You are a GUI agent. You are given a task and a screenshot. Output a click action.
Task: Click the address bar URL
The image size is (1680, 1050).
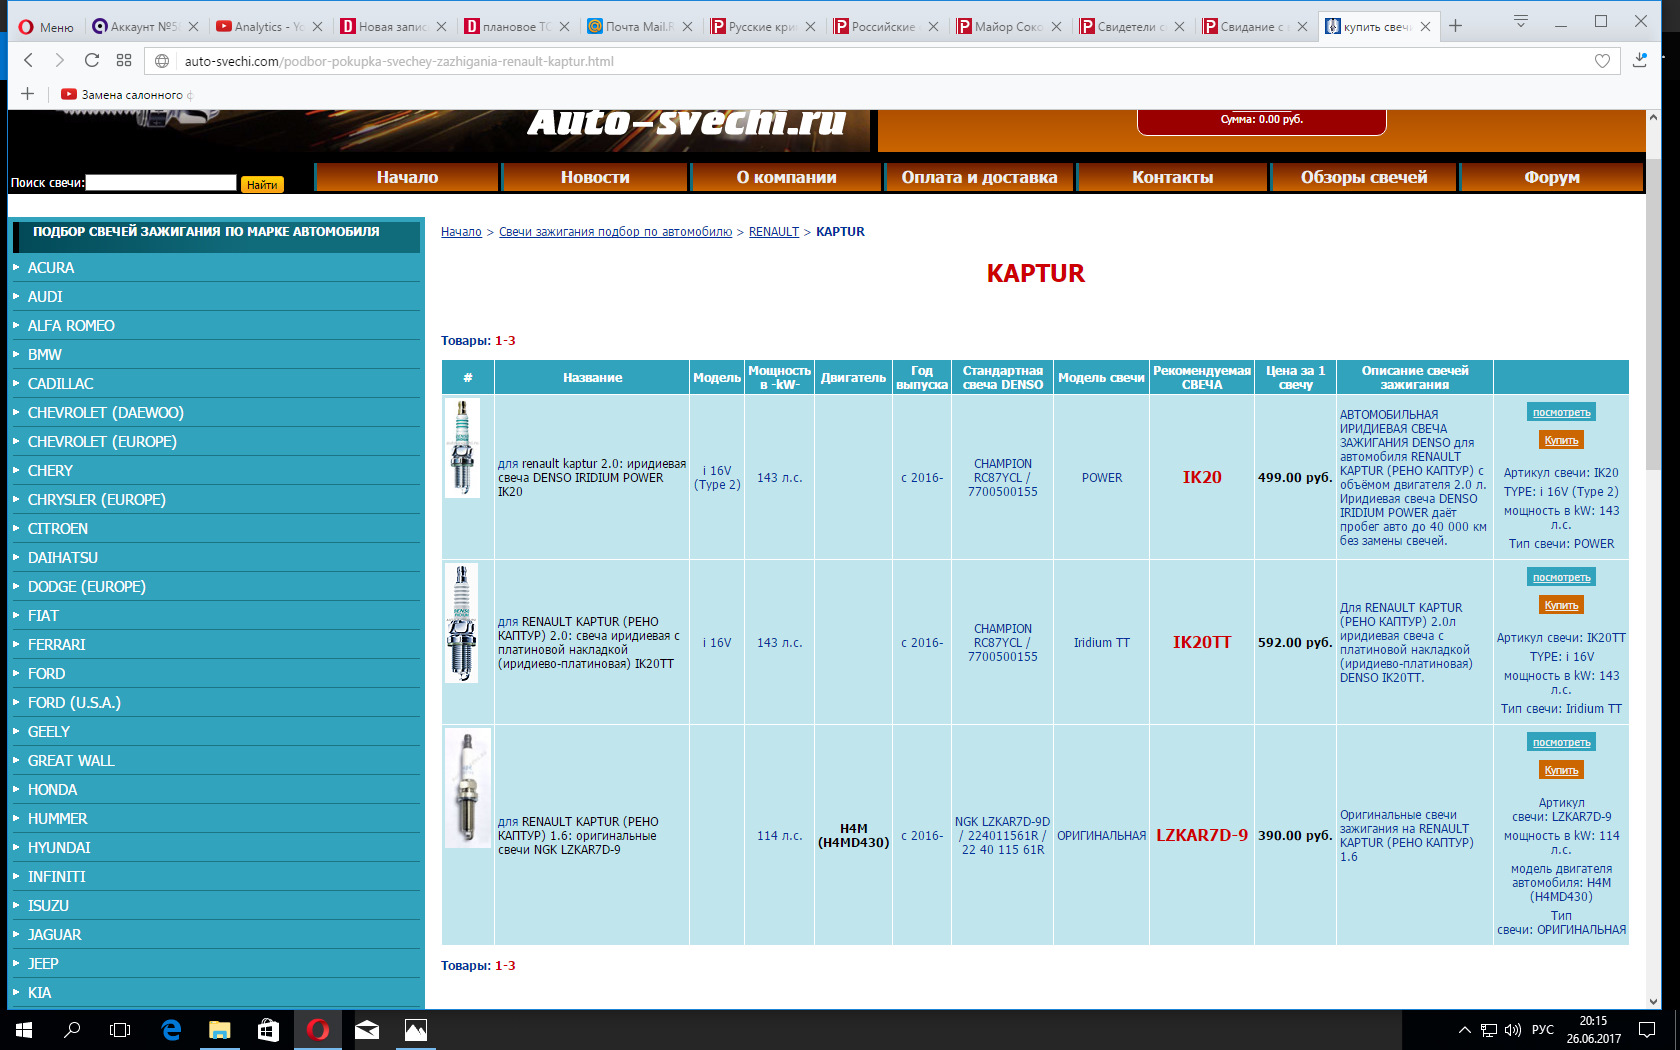[399, 61]
